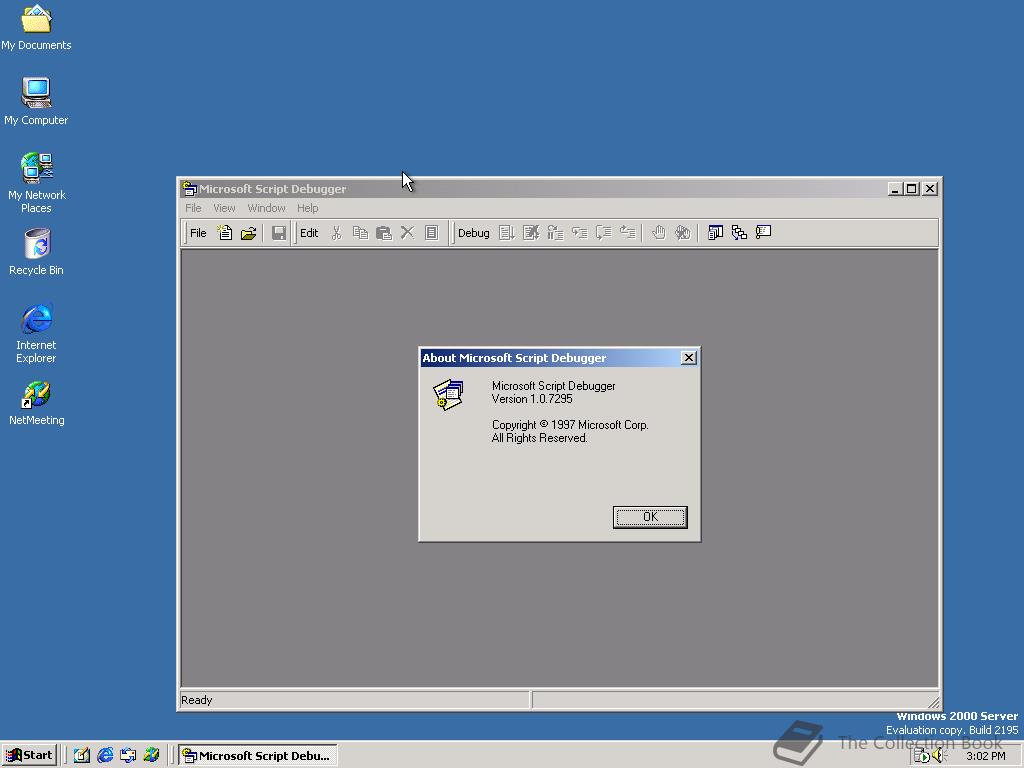This screenshot has width=1024, height=768.
Task: Click the 3:02 PM taskbar clock
Action: (x=985, y=756)
